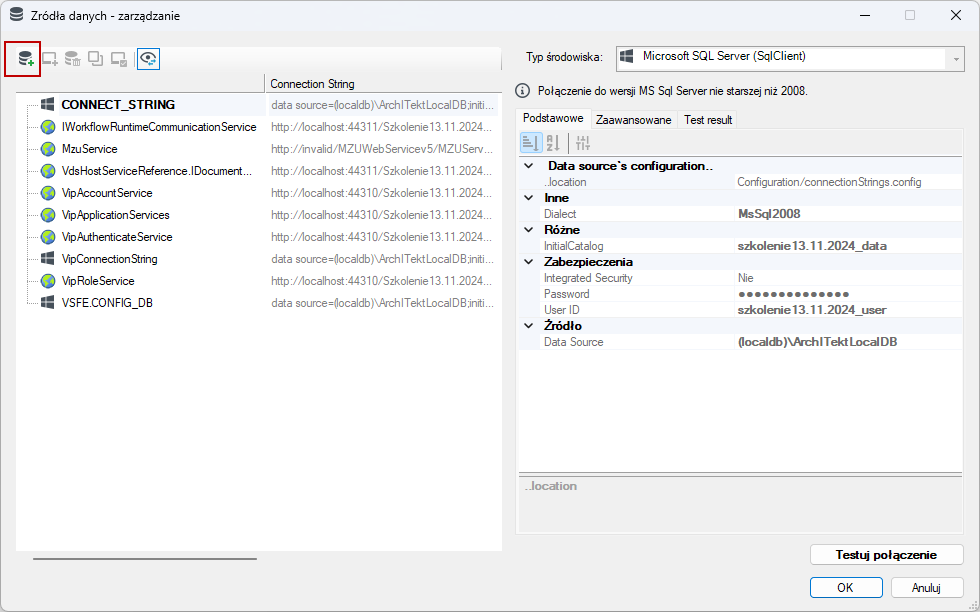Click the Password value field

[848, 294]
